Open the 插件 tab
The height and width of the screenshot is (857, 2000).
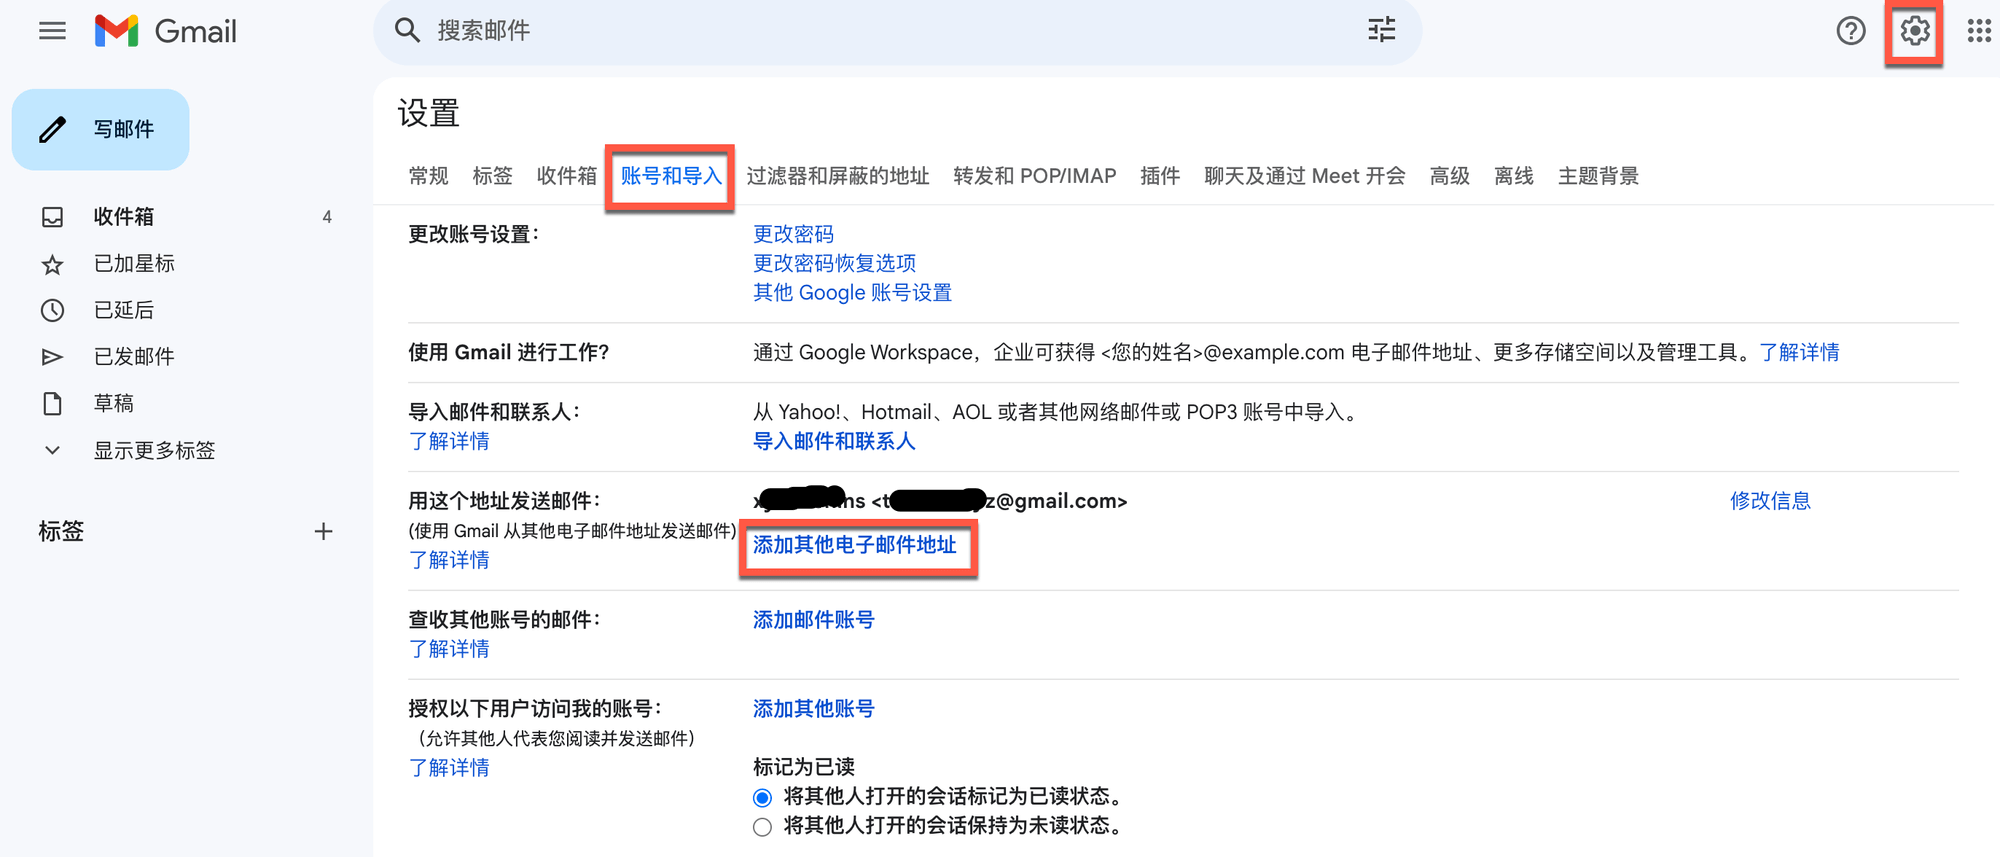coord(1160,176)
